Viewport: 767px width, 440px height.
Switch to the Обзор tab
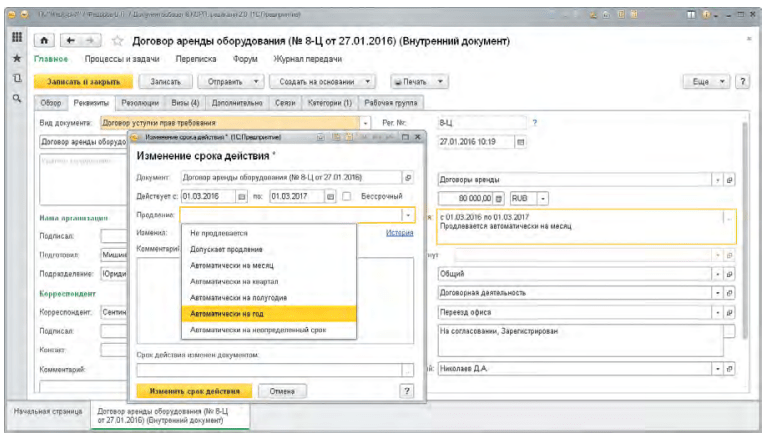tap(51, 103)
